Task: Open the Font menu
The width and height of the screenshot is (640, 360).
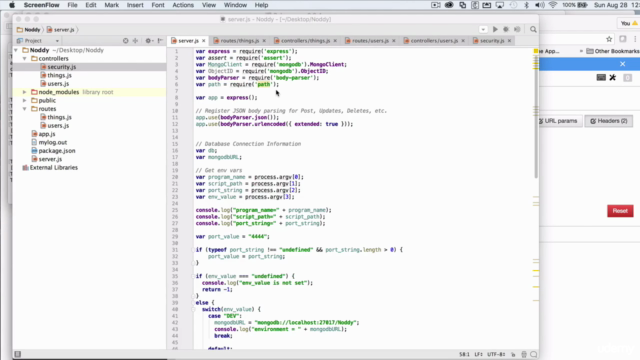Action: (x=158, y=5)
